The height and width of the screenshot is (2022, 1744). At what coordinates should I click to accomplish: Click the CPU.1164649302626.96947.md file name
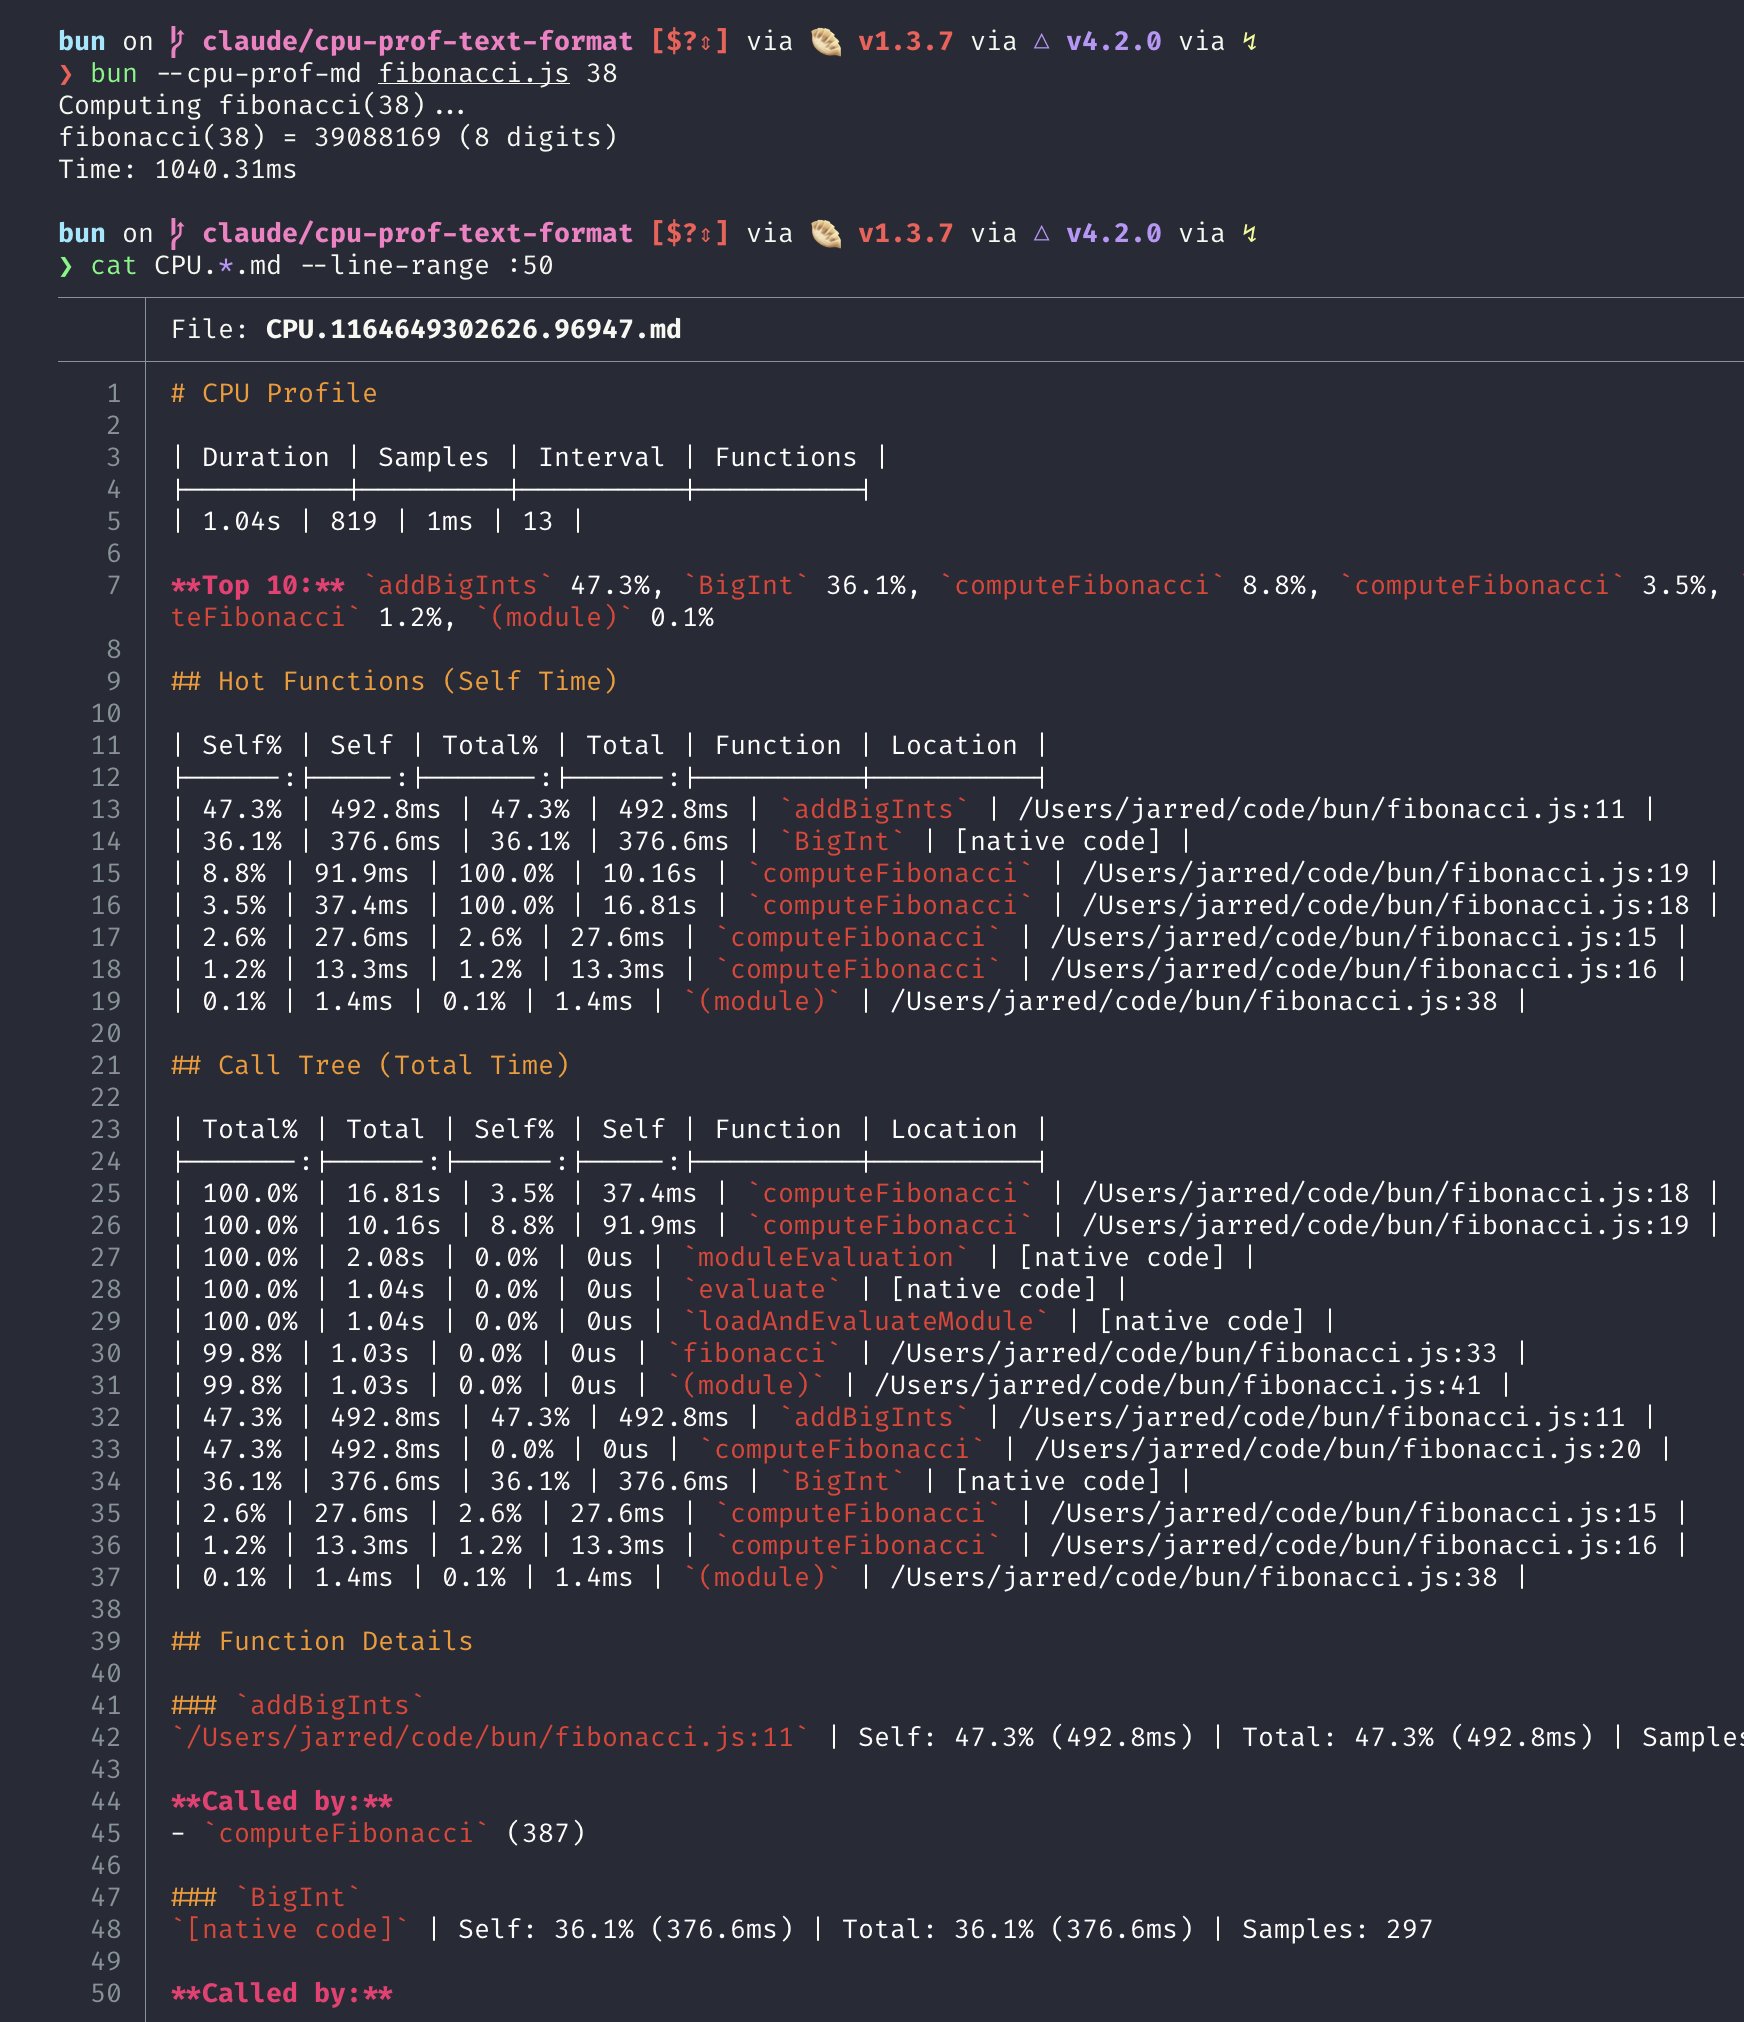[x=473, y=329]
